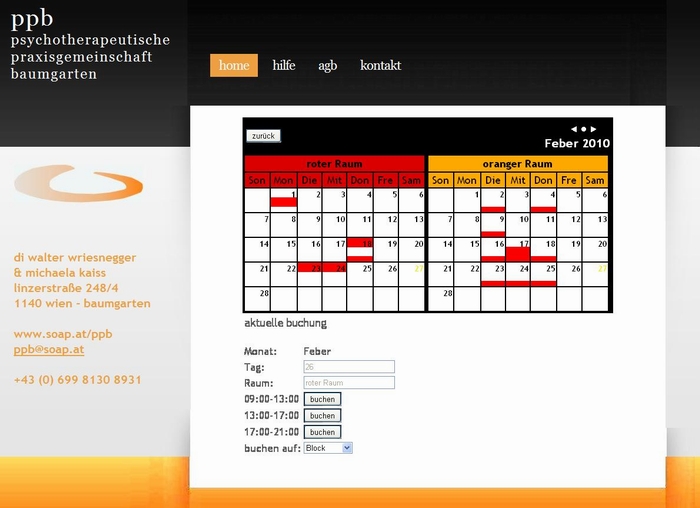Go to the previous month arrow
The width and height of the screenshot is (700, 508).
(573, 129)
